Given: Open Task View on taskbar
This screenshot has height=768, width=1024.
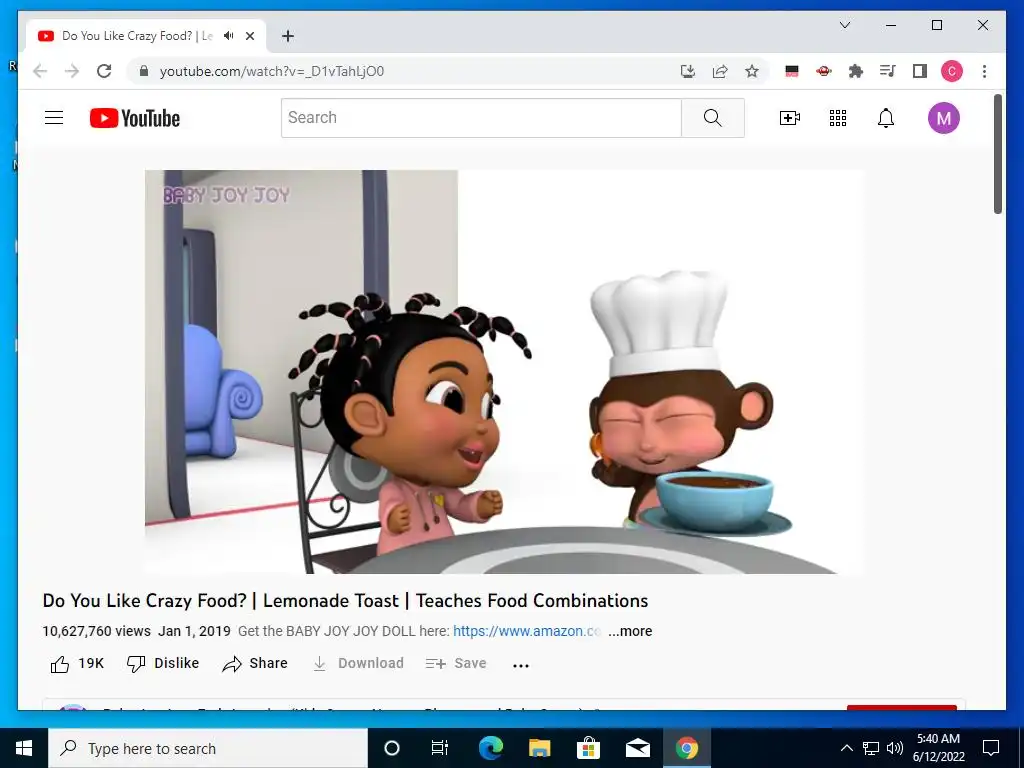Looking at the screenshot, I should pos(440,748).
